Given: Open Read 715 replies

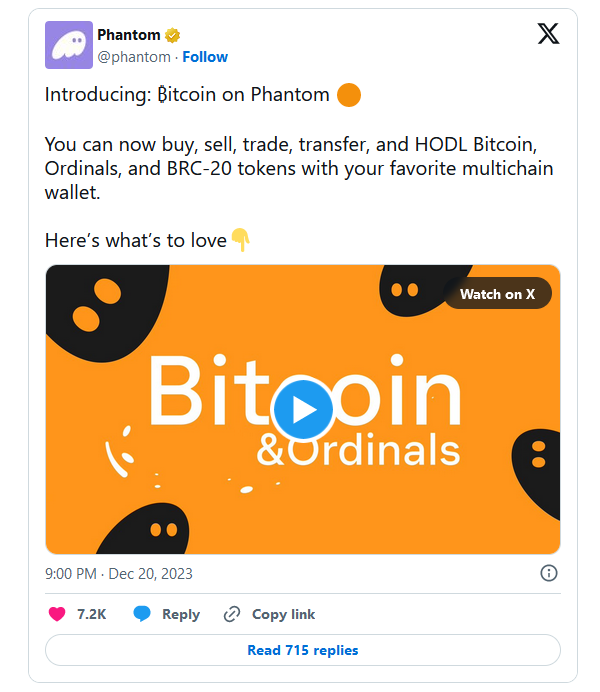Looking at the screenshot, I should [x=302, y=650].
